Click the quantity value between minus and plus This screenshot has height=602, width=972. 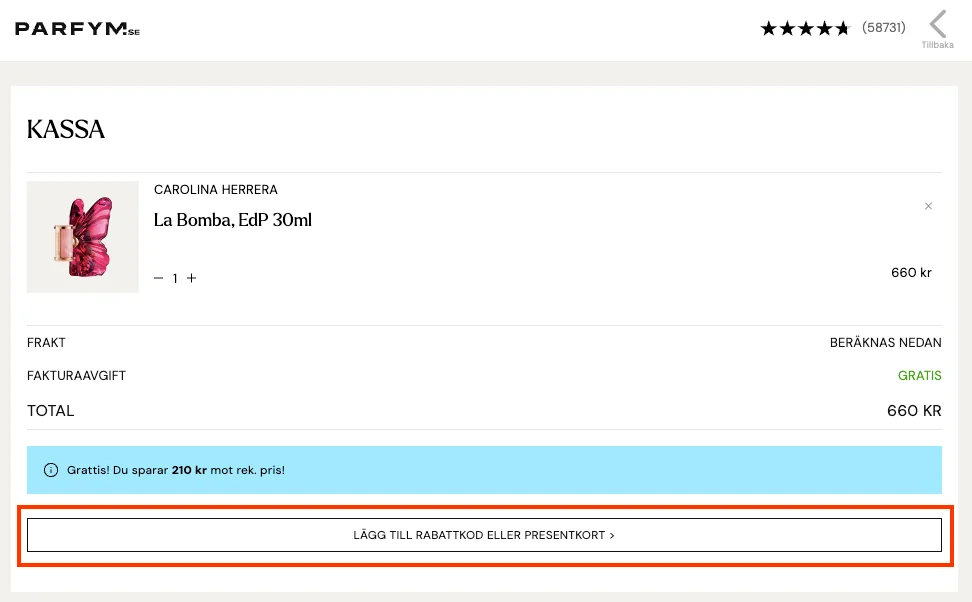tap(175, 278)
